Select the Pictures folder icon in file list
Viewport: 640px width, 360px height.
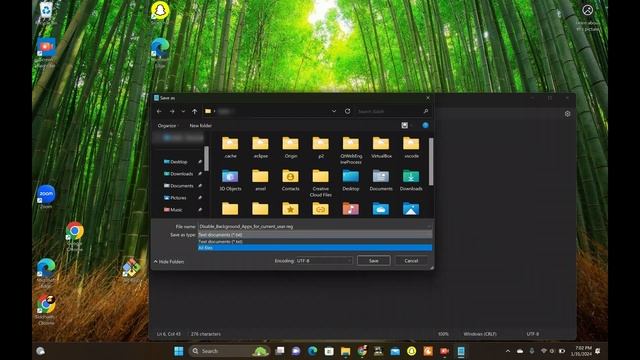411,209
